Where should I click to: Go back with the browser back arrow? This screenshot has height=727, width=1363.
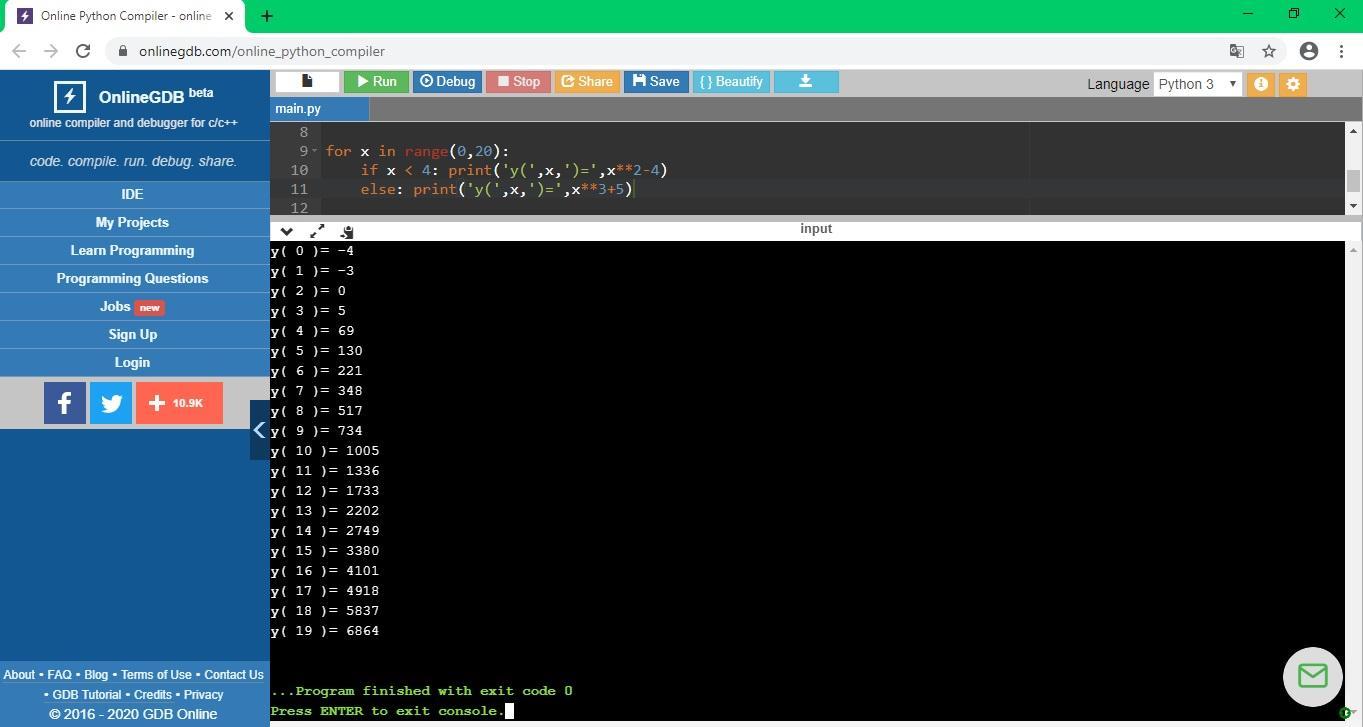click(19, 51)
